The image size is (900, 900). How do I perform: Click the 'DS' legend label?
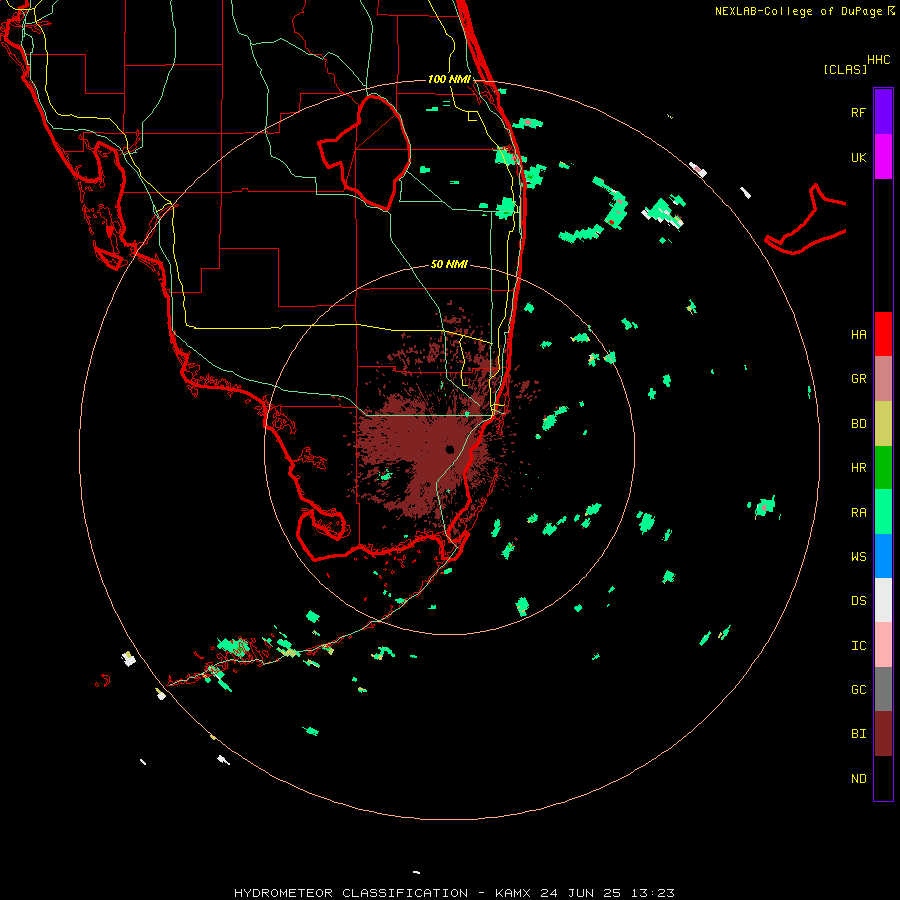point(858,601)
